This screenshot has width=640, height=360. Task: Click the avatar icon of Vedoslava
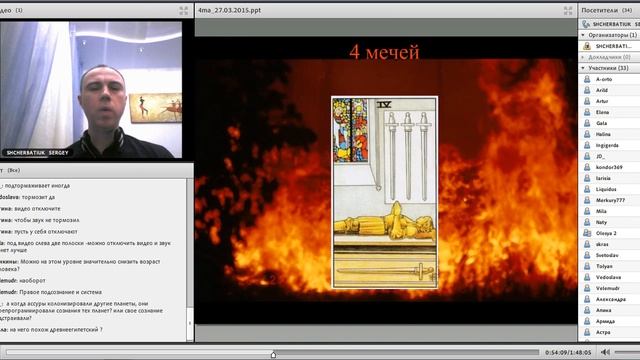[x=587, y=277]
